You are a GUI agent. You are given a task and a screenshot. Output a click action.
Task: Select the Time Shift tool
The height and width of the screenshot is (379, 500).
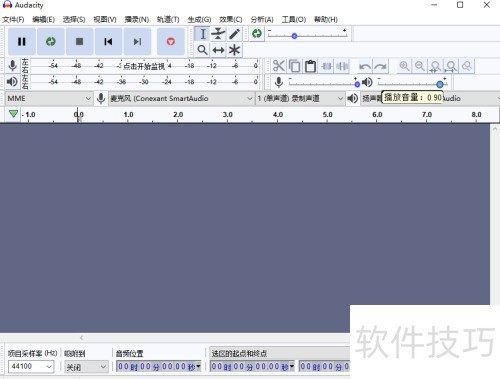(218, 50)
